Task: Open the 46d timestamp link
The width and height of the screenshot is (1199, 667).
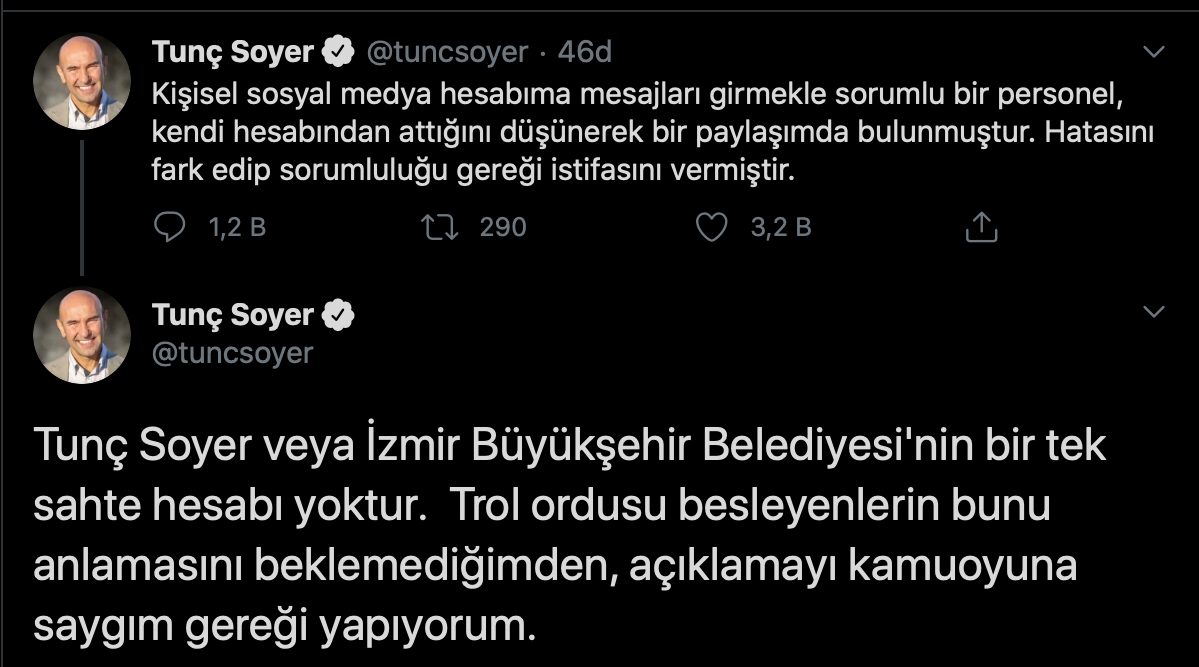Action: click(585, 52)
